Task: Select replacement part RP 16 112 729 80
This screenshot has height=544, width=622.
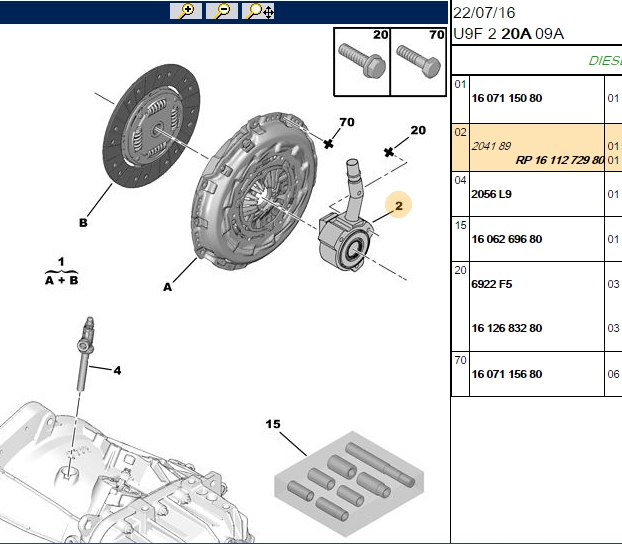Action: click(x=560, y=160)
